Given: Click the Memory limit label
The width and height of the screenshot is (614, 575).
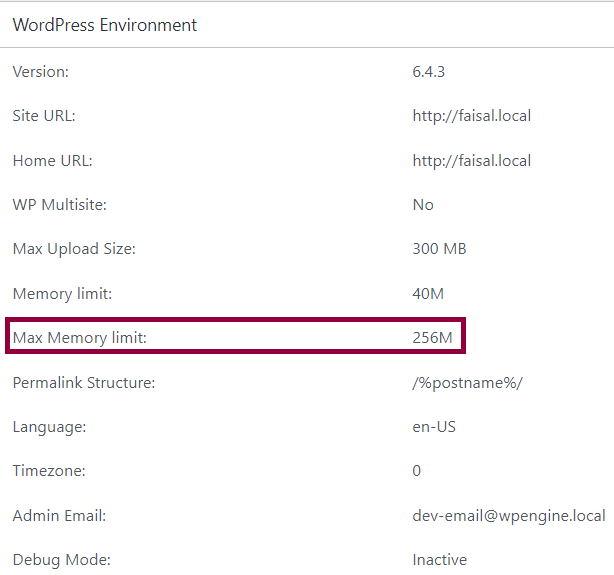Looking at the screenshot, I should click(62, 294).
